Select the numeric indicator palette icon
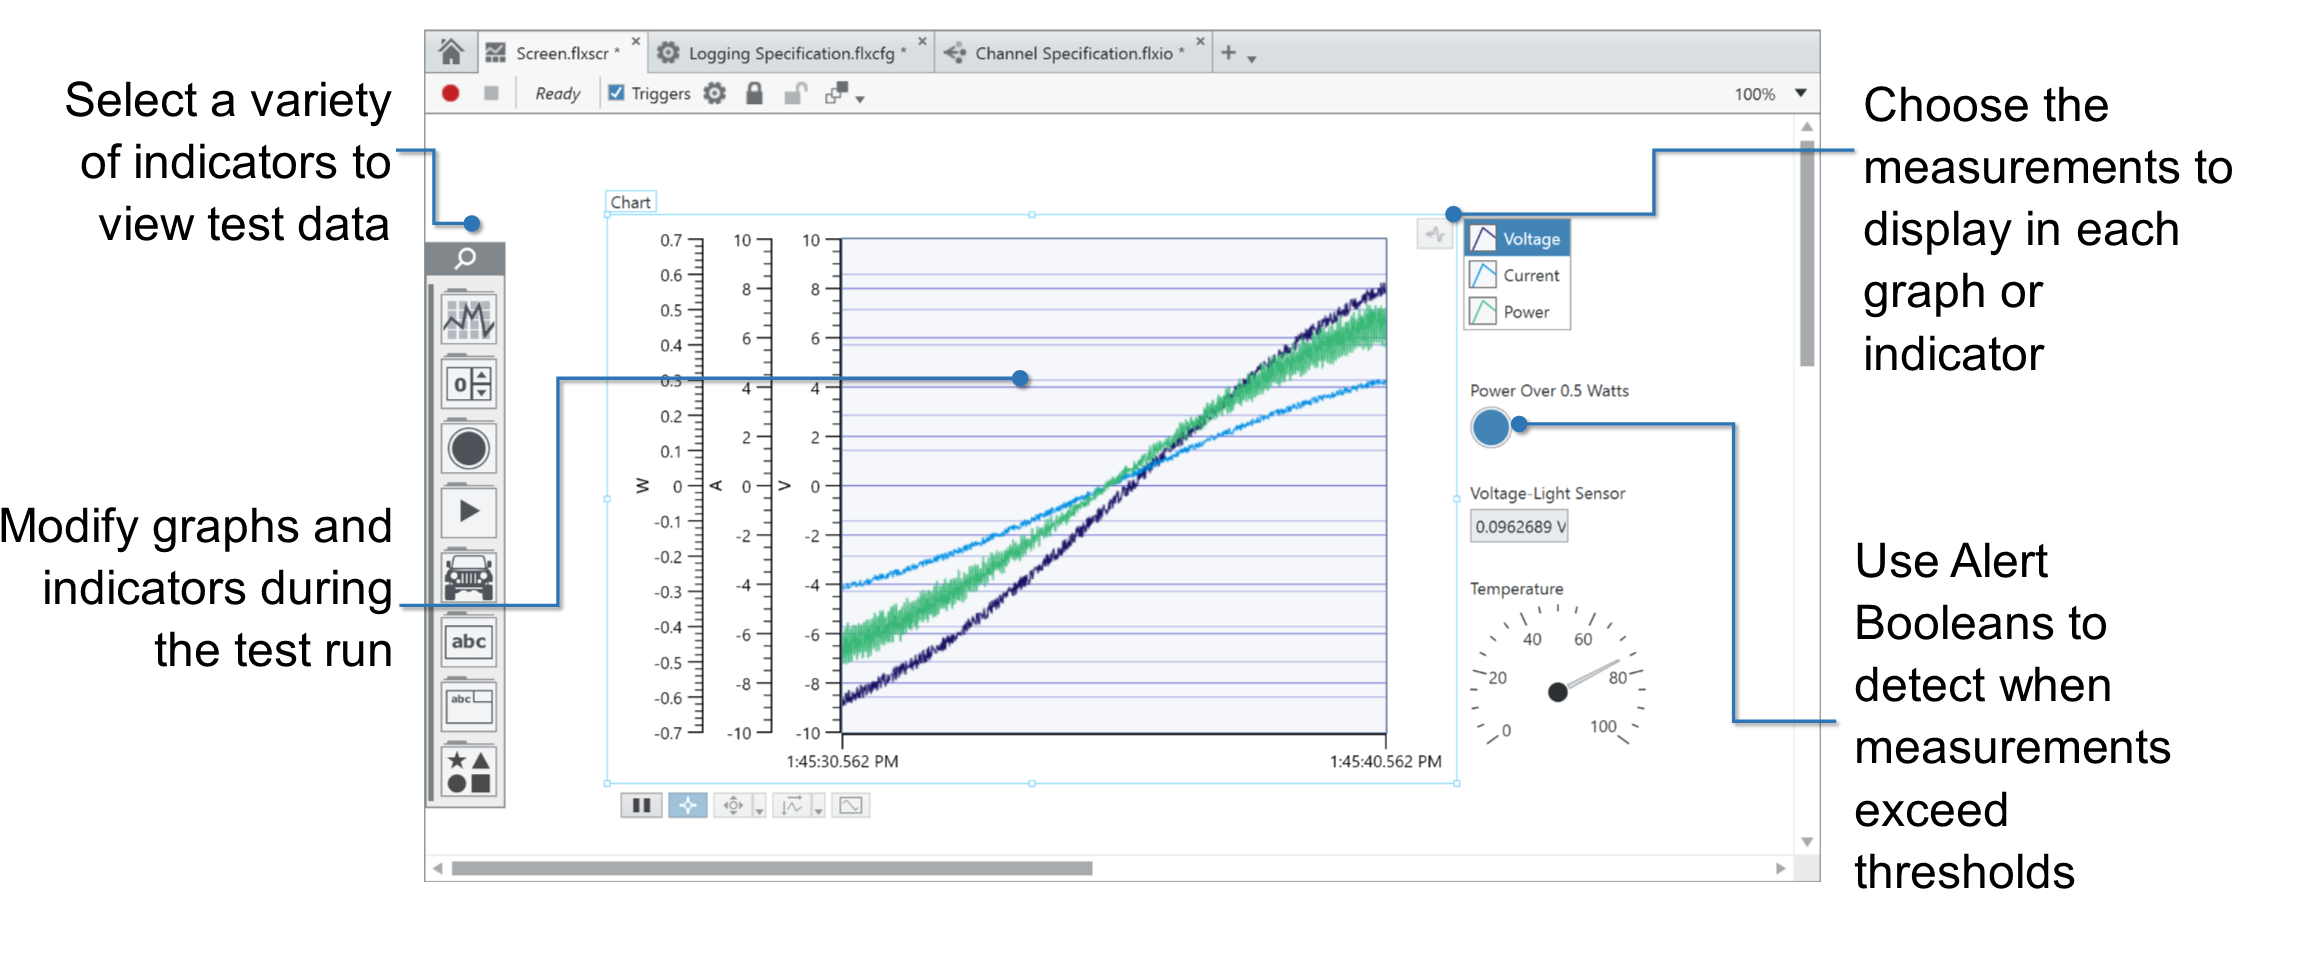Screen dimensions: 2304x960 468,384
